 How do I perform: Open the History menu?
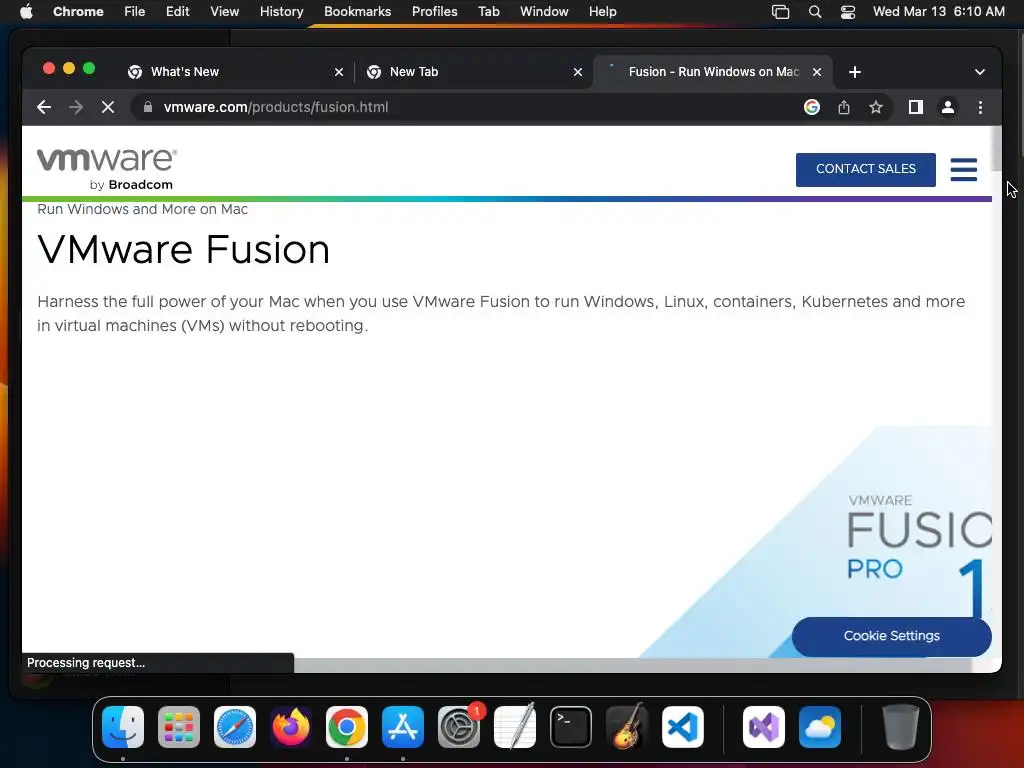(281, 11)
